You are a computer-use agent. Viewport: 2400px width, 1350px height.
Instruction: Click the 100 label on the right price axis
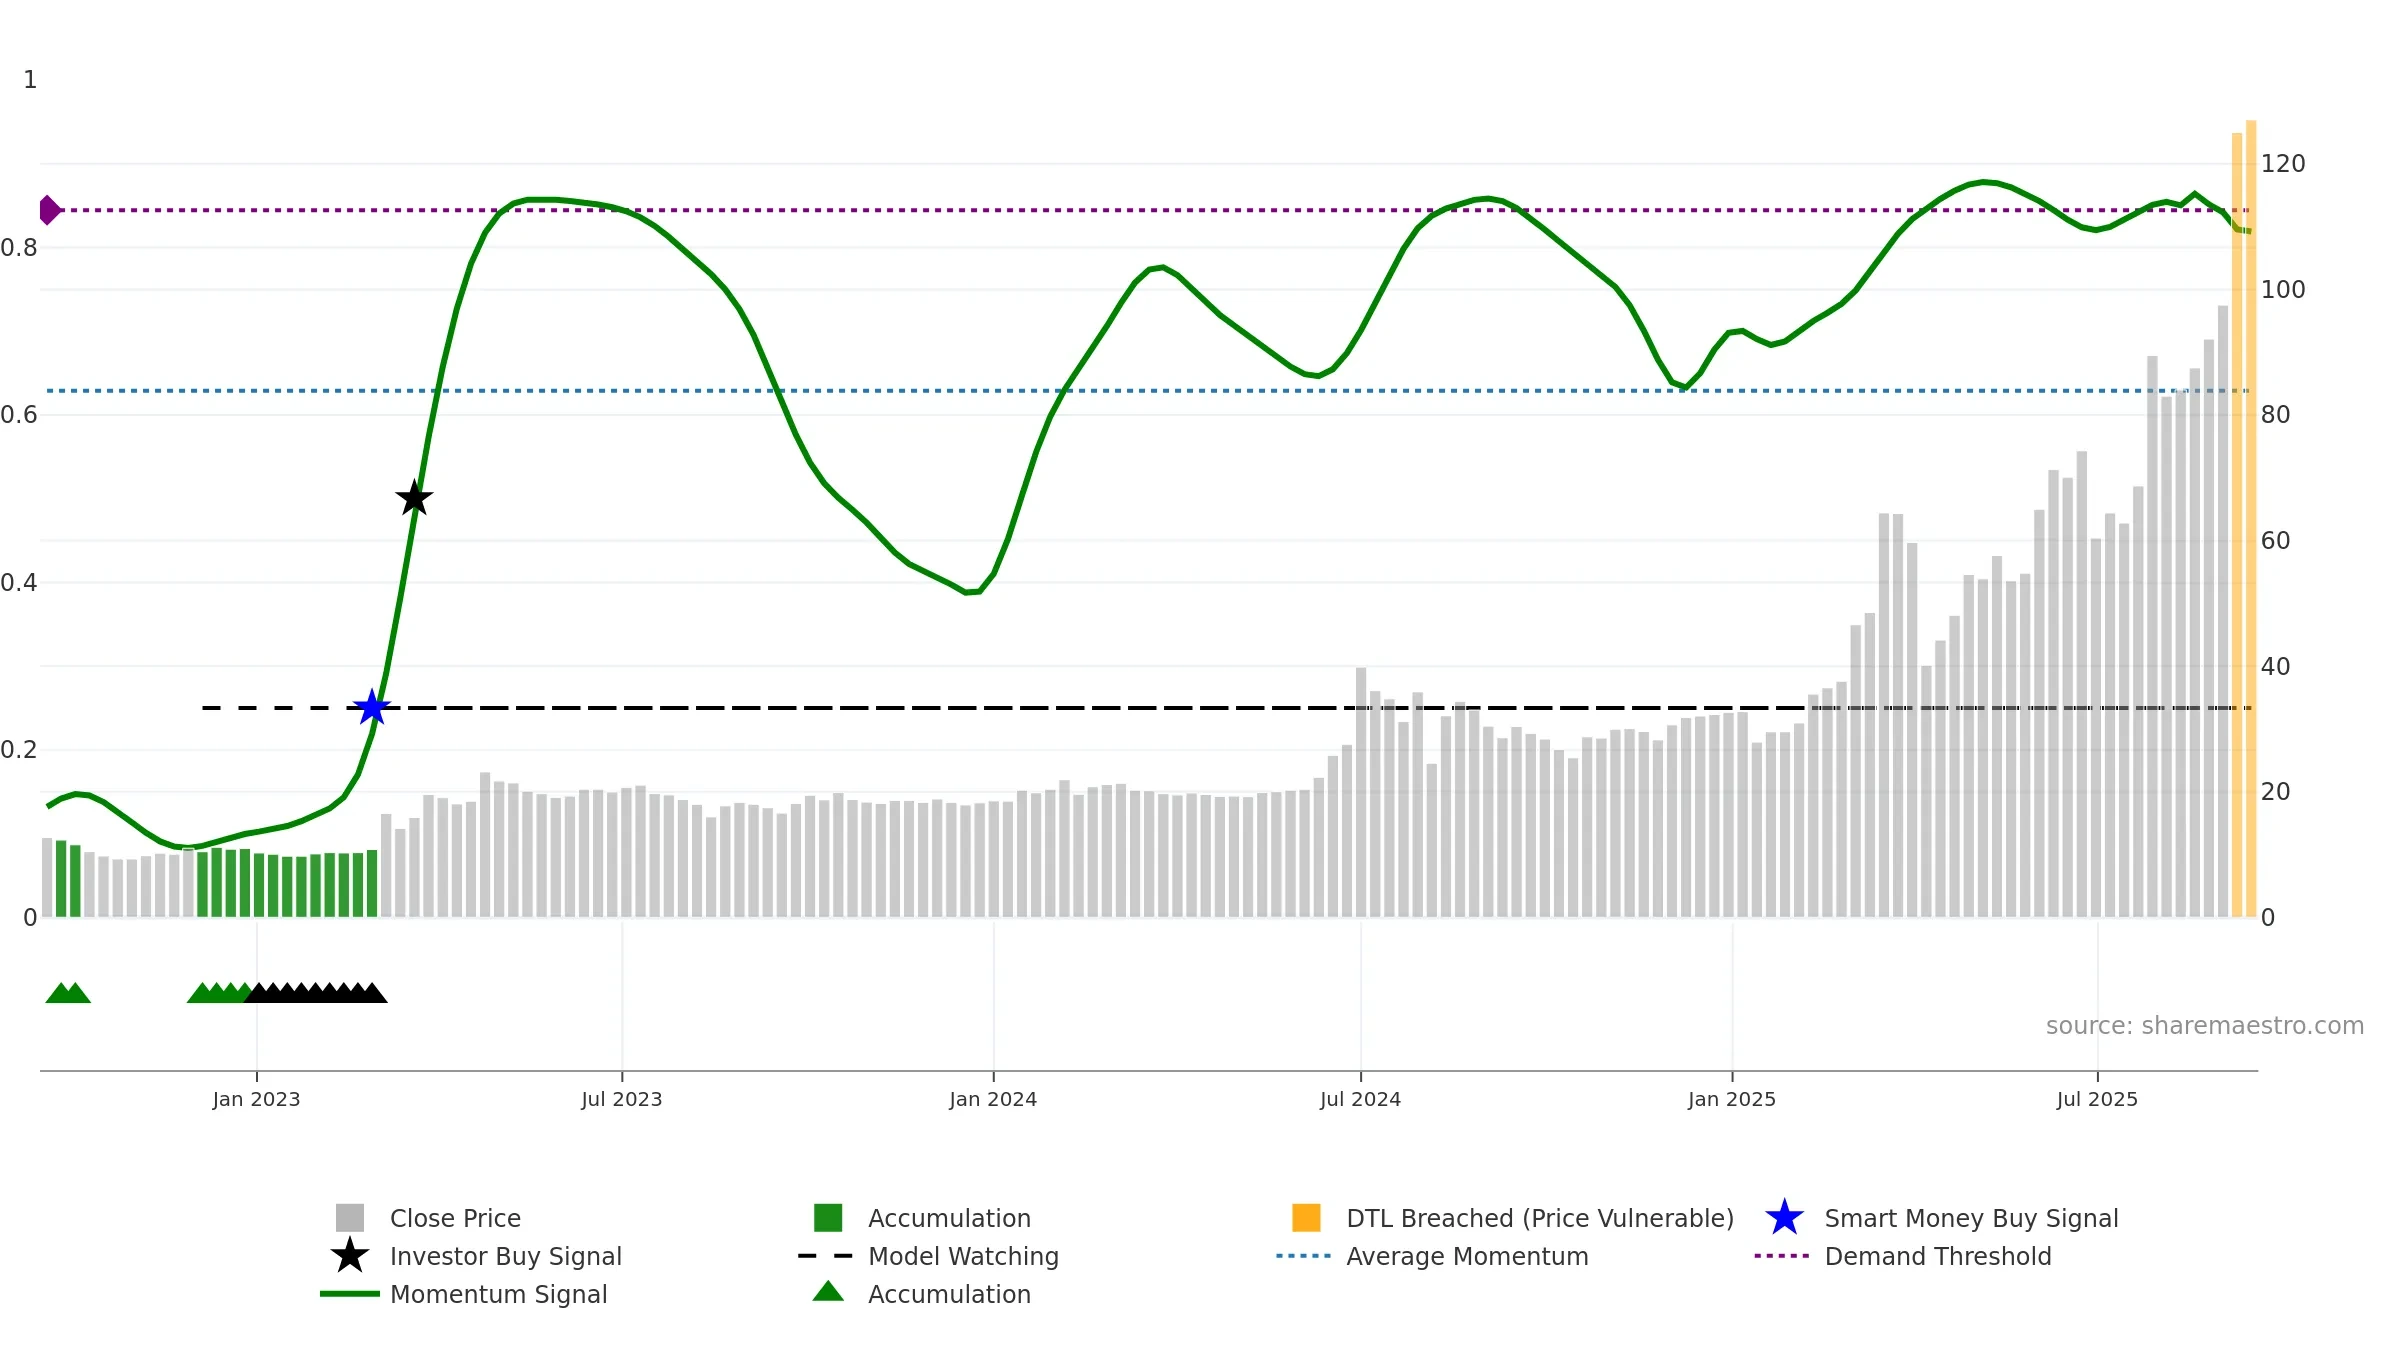2283,289
